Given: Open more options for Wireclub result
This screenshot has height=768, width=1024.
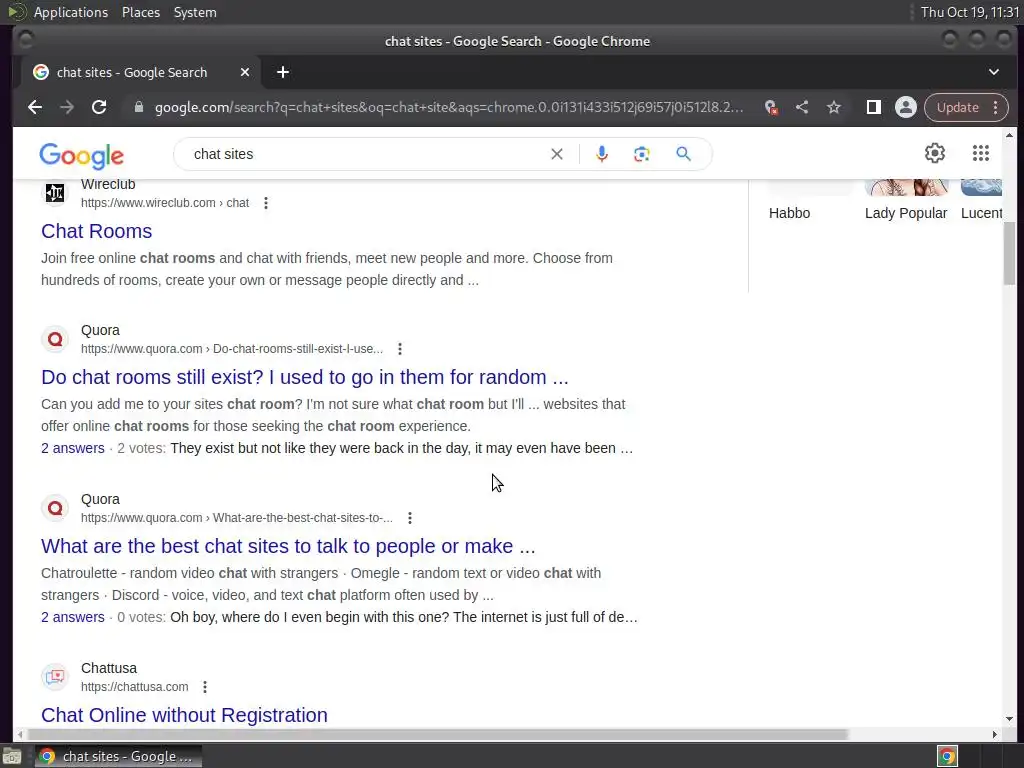Looking at the screenshot, I should (266, 203).
